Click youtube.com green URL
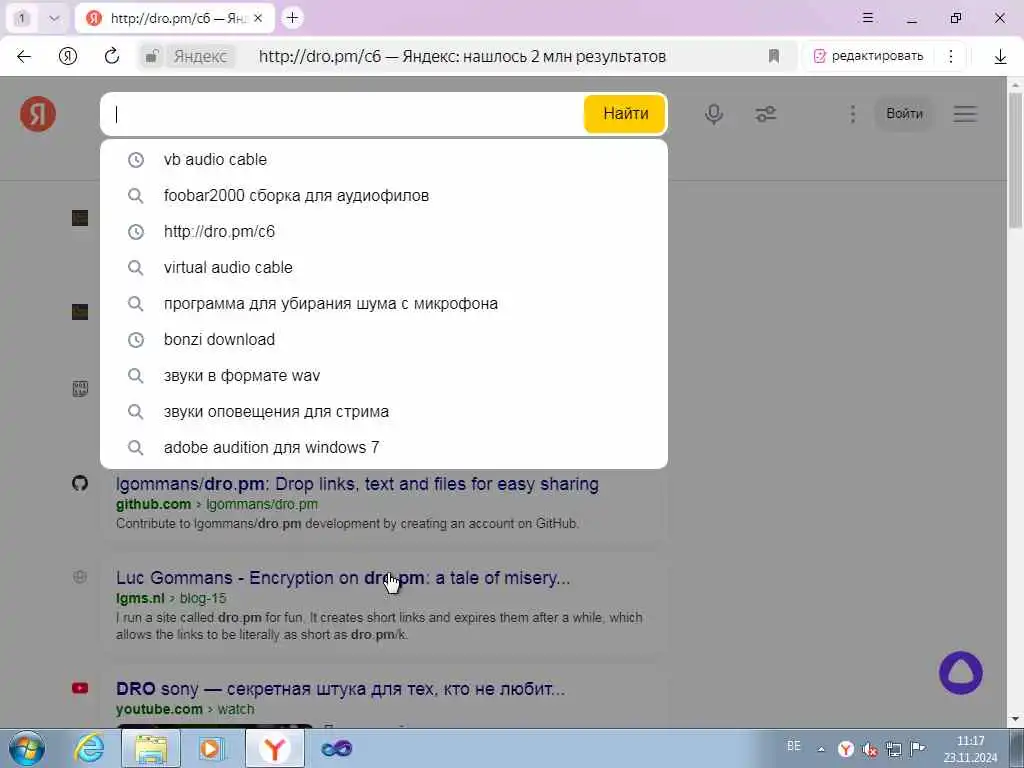Viewport: 1024px width, 768px height. point(159,709)
